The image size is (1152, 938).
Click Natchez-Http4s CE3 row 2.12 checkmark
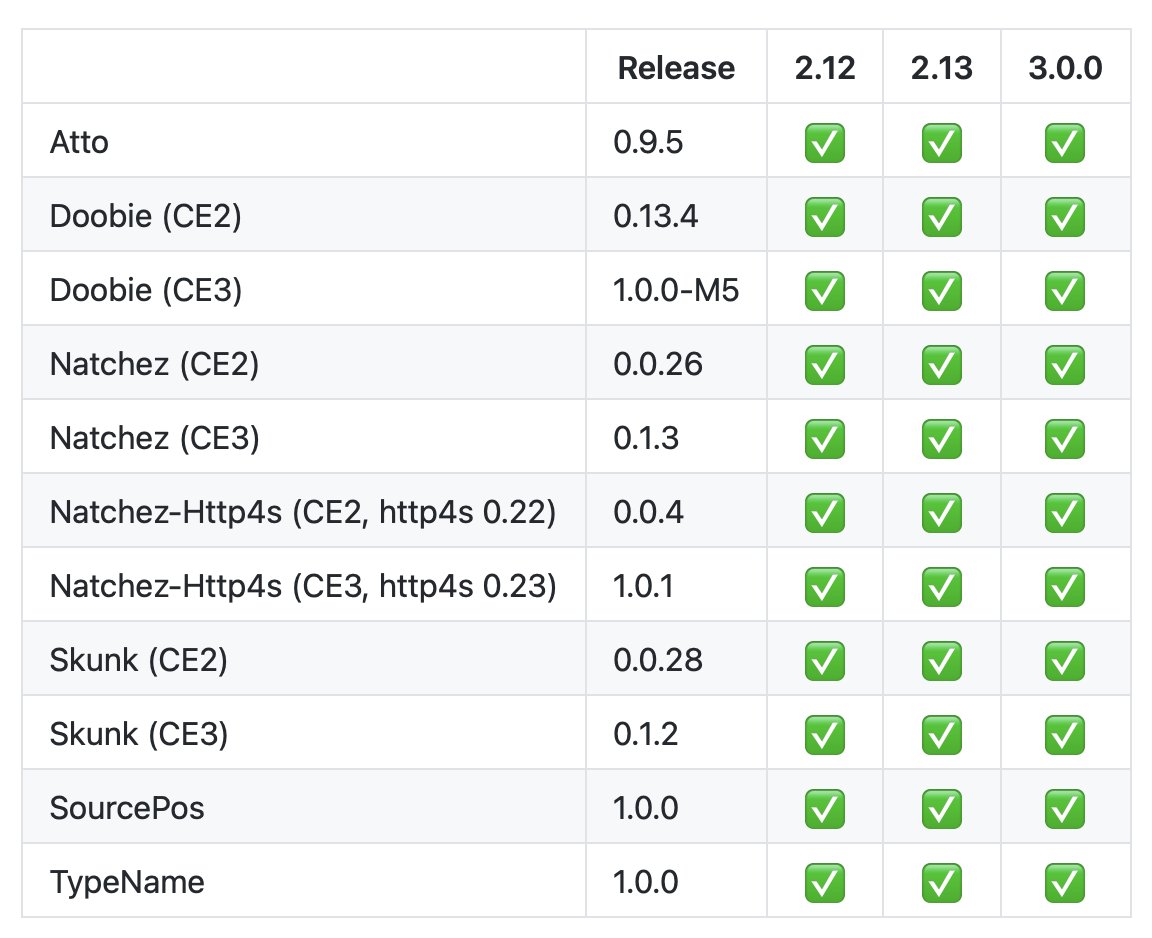pyautogui.click(x=824, y=587)
